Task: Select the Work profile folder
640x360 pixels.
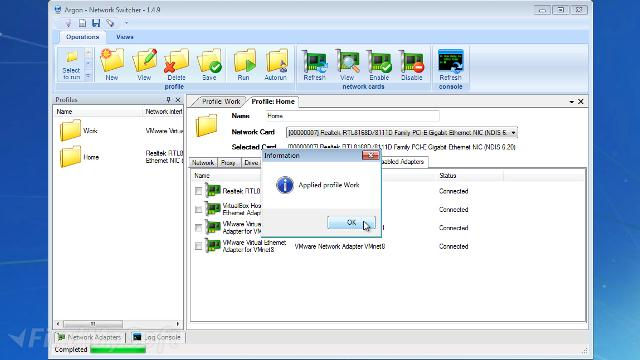Action: coord(70,131)
